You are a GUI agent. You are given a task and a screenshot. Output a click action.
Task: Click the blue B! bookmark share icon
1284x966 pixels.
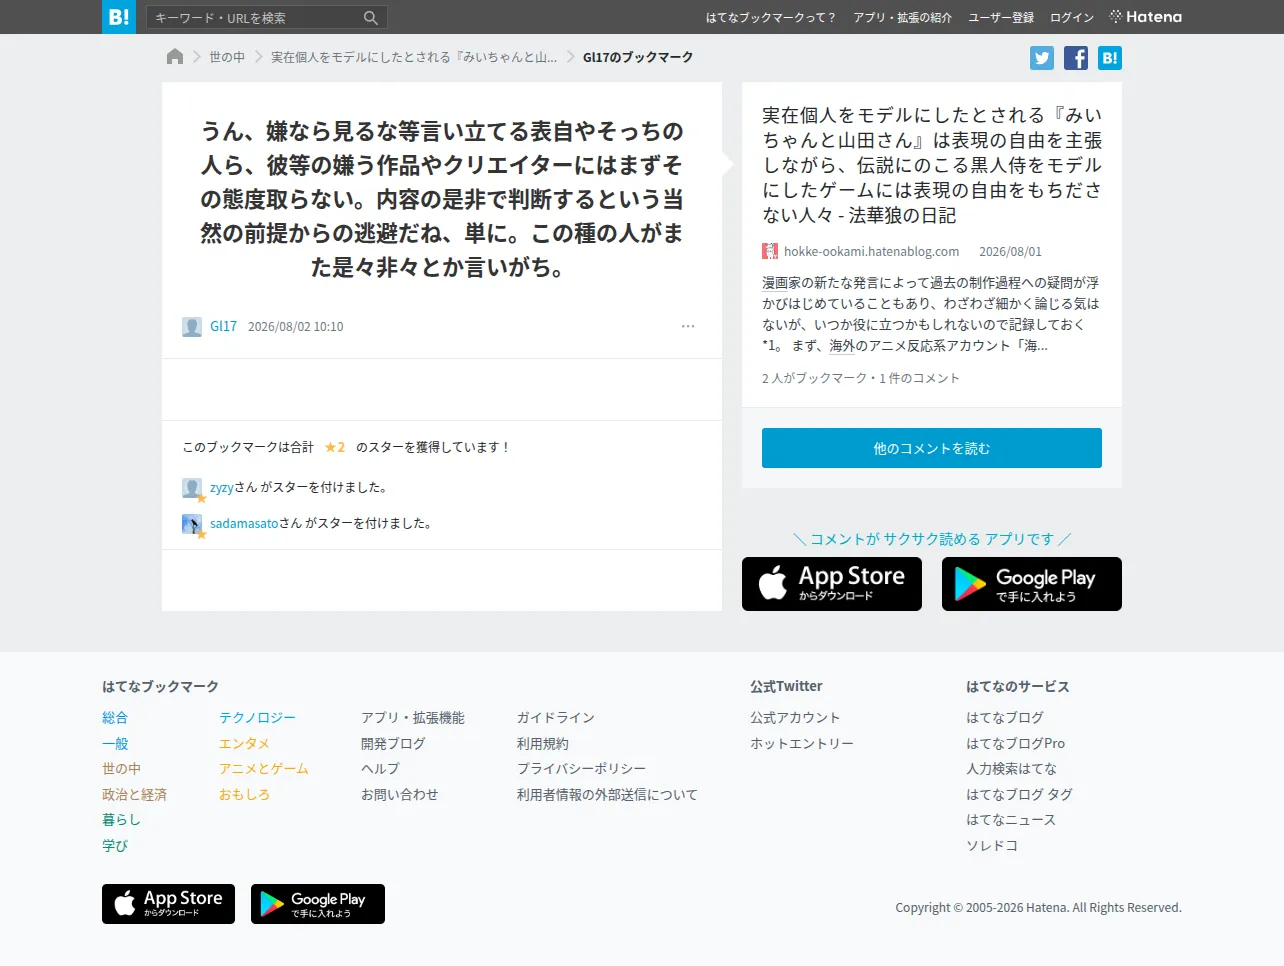1110,58
